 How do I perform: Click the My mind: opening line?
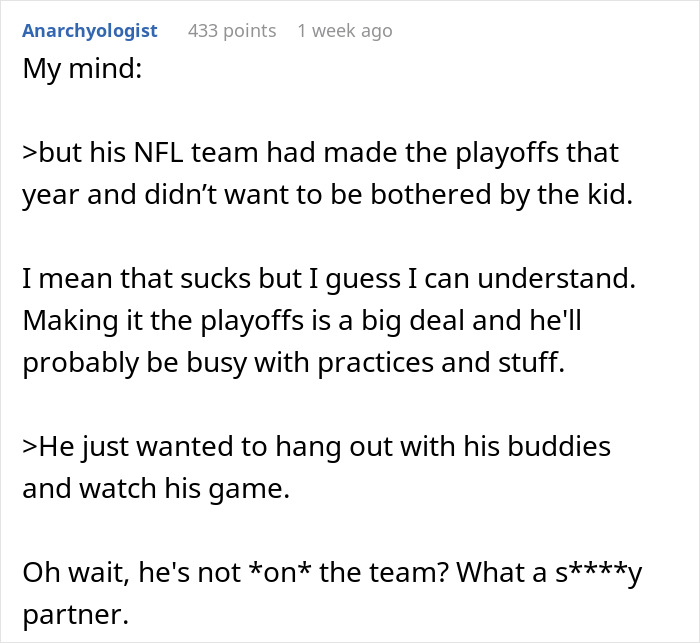83,69
